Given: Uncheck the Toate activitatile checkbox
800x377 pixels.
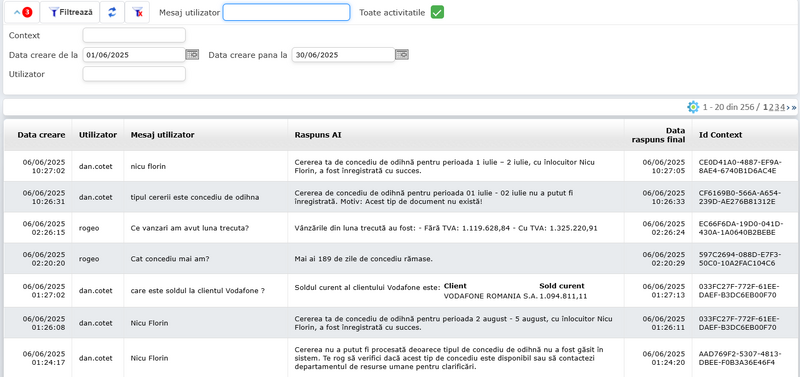Looking at the screenshot, I should [x=437, y=12].
